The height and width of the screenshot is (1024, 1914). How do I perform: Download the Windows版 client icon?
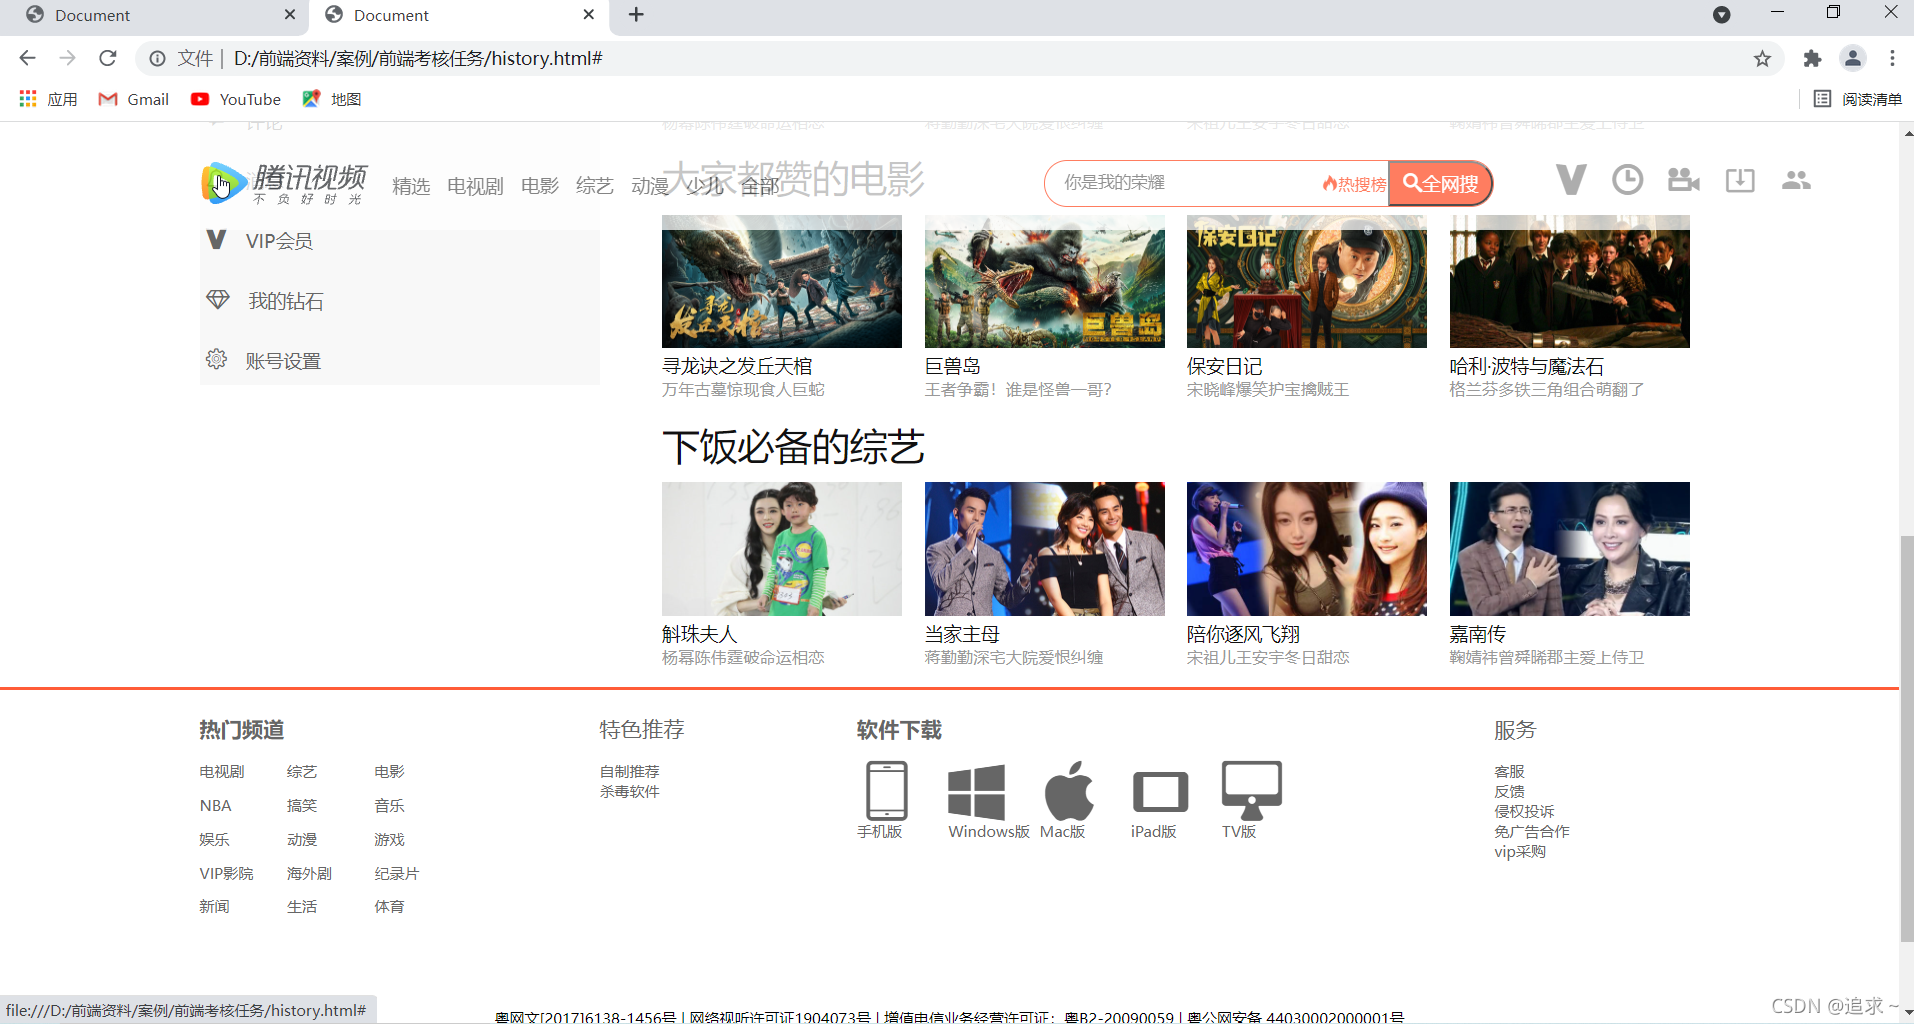pos(976,791)
